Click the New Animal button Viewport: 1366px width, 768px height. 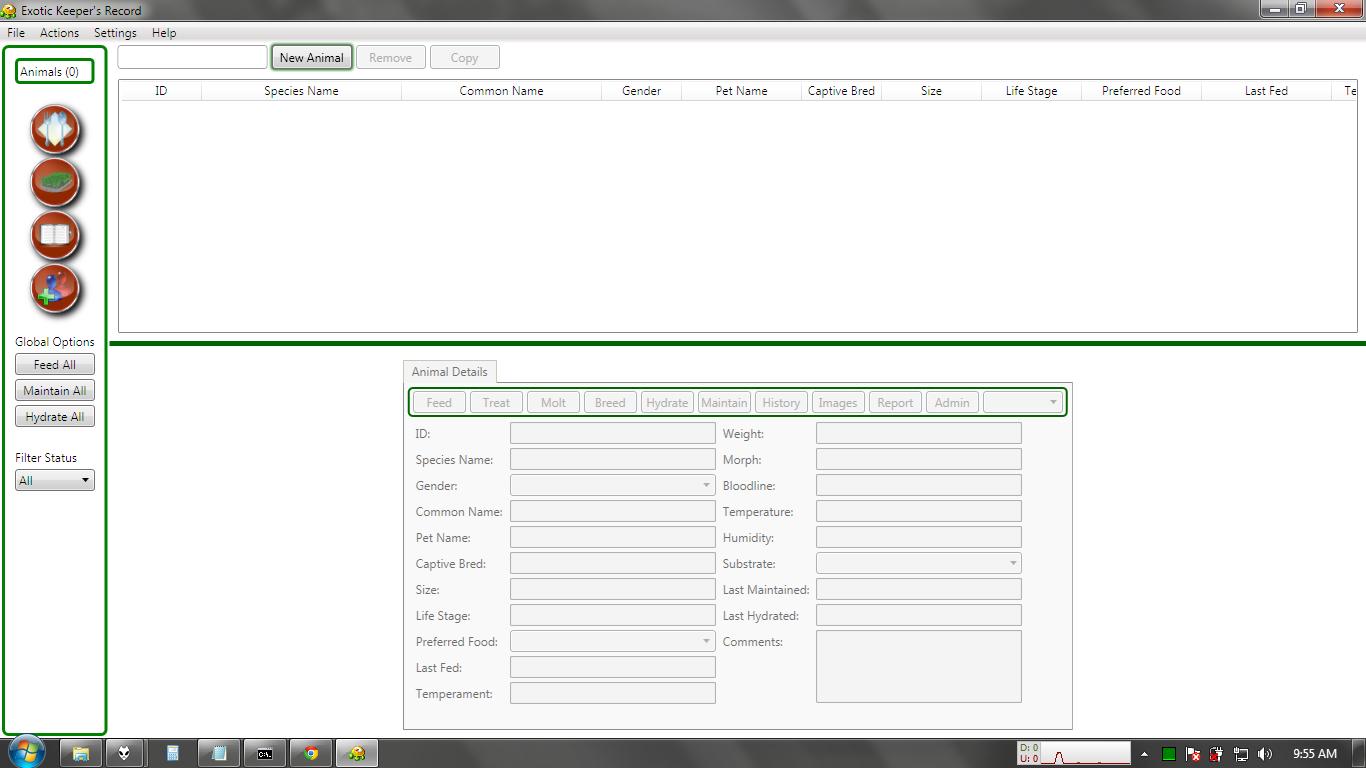(x=311, y=57)
